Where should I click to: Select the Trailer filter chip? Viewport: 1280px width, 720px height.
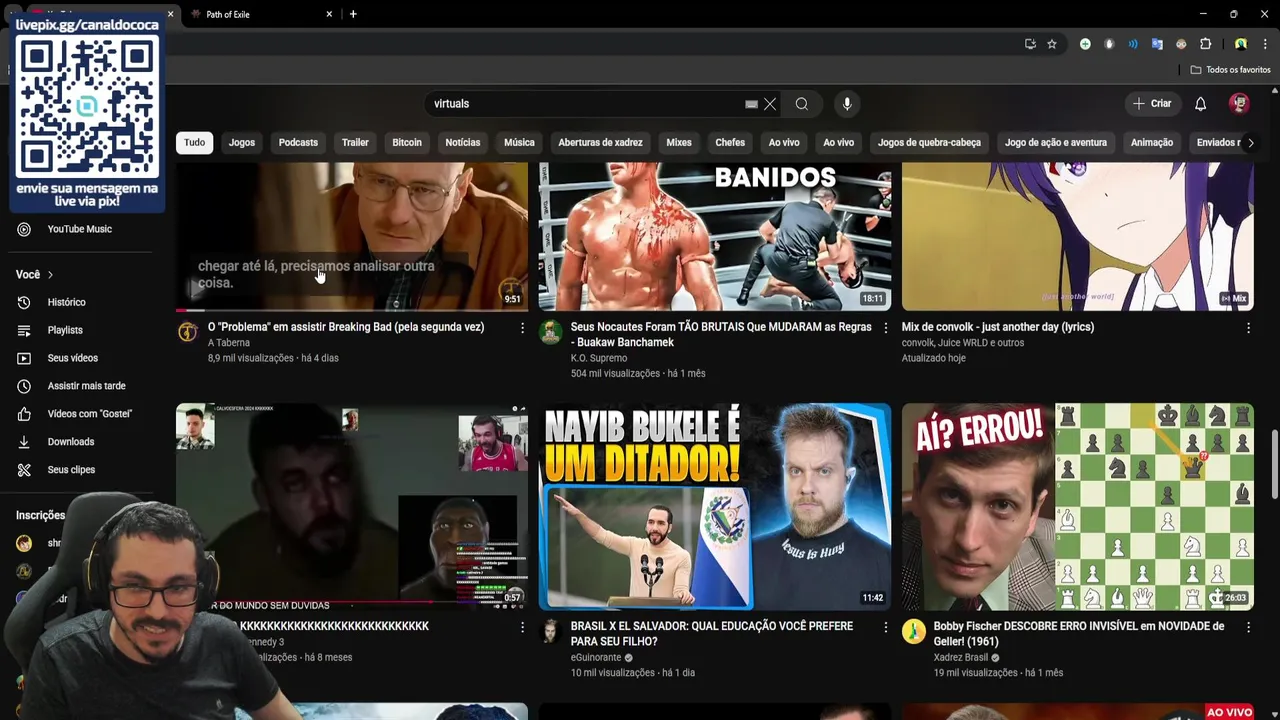[355, 142]
